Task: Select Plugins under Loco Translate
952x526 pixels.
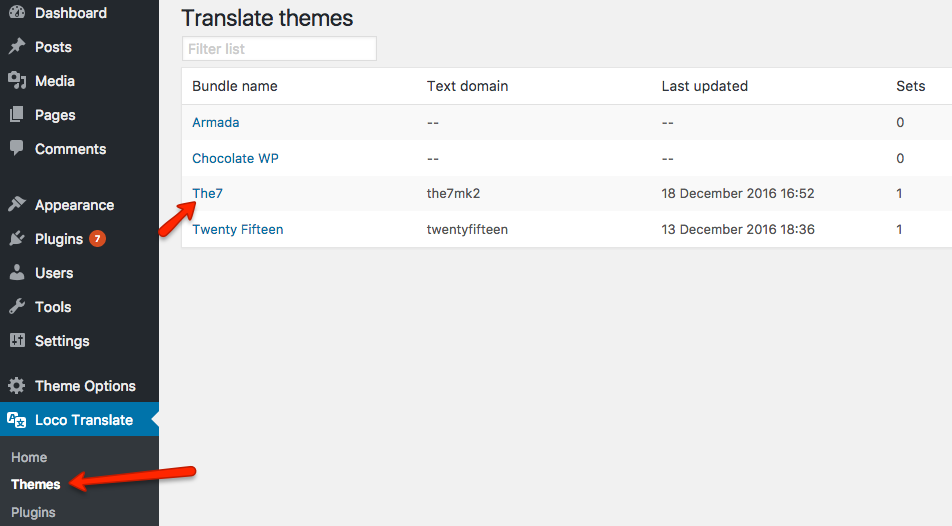Action: pos(33,512)
